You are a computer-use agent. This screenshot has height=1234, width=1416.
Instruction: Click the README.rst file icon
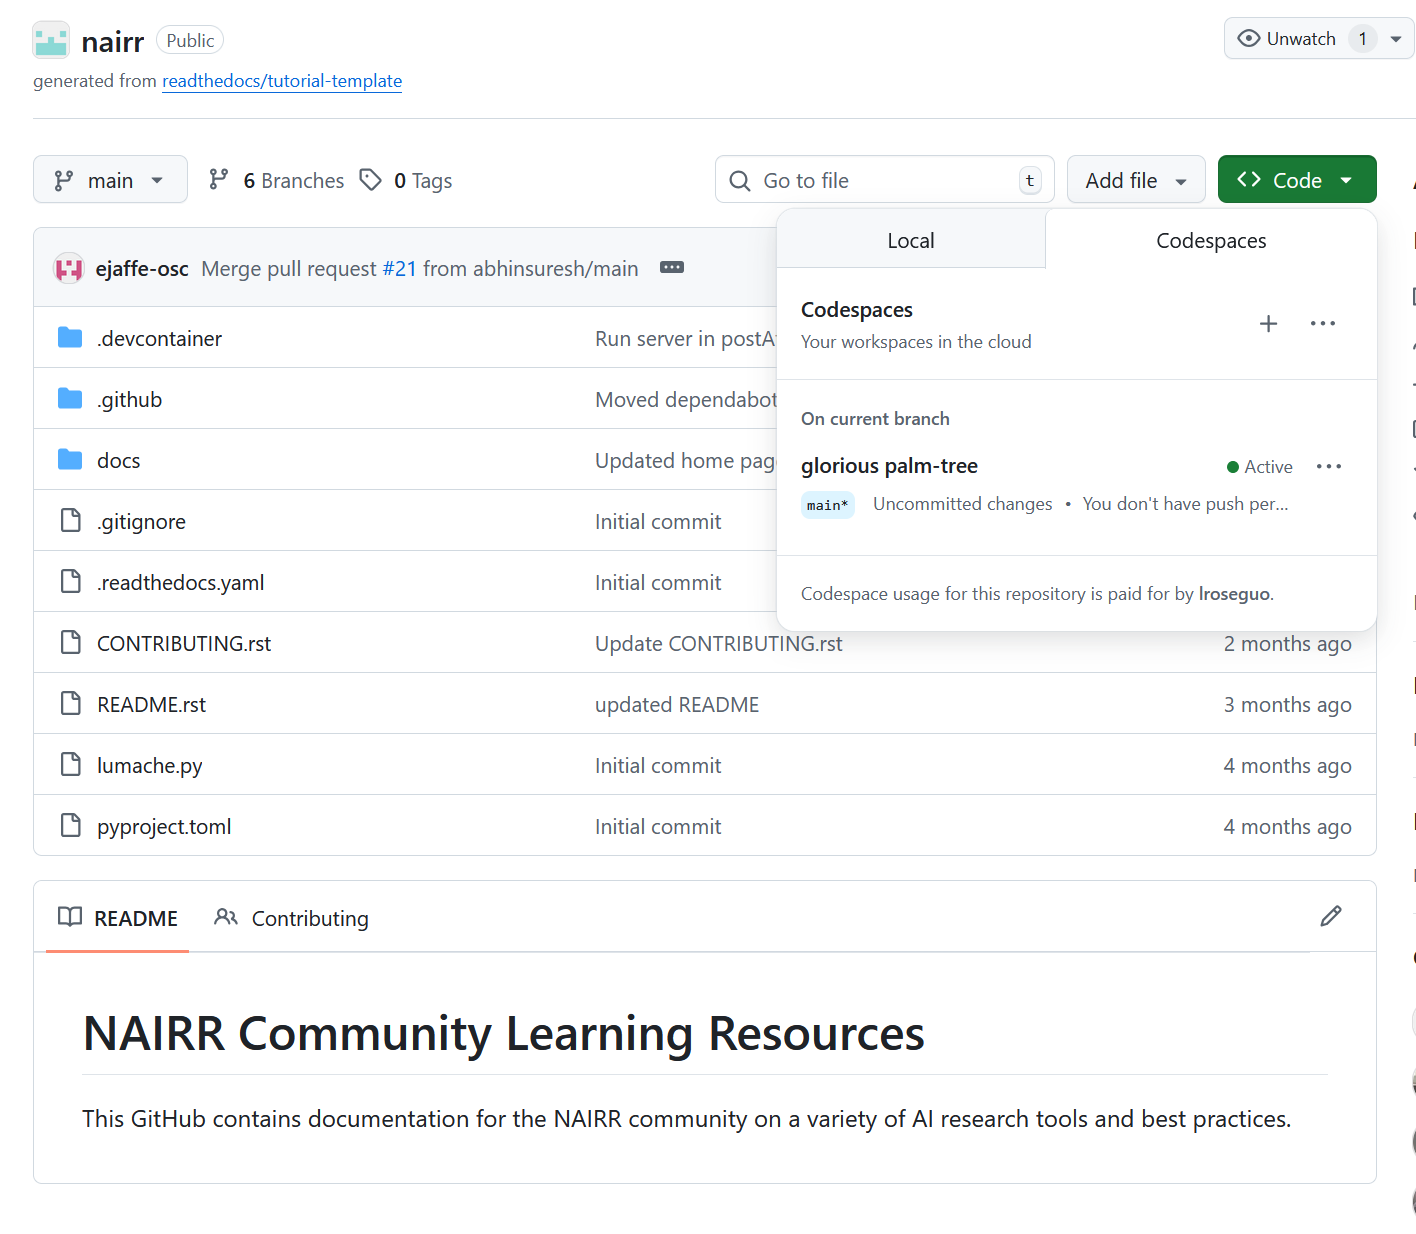click(x=70, y=703)
